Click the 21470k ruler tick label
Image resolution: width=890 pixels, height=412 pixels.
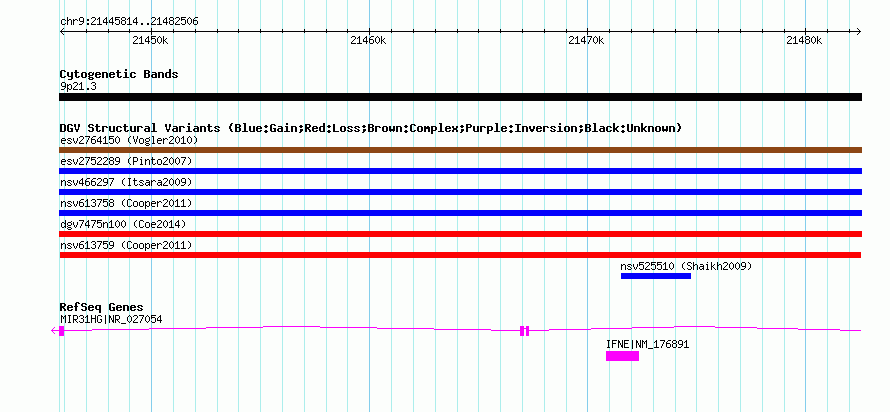[x=586, y=40]
